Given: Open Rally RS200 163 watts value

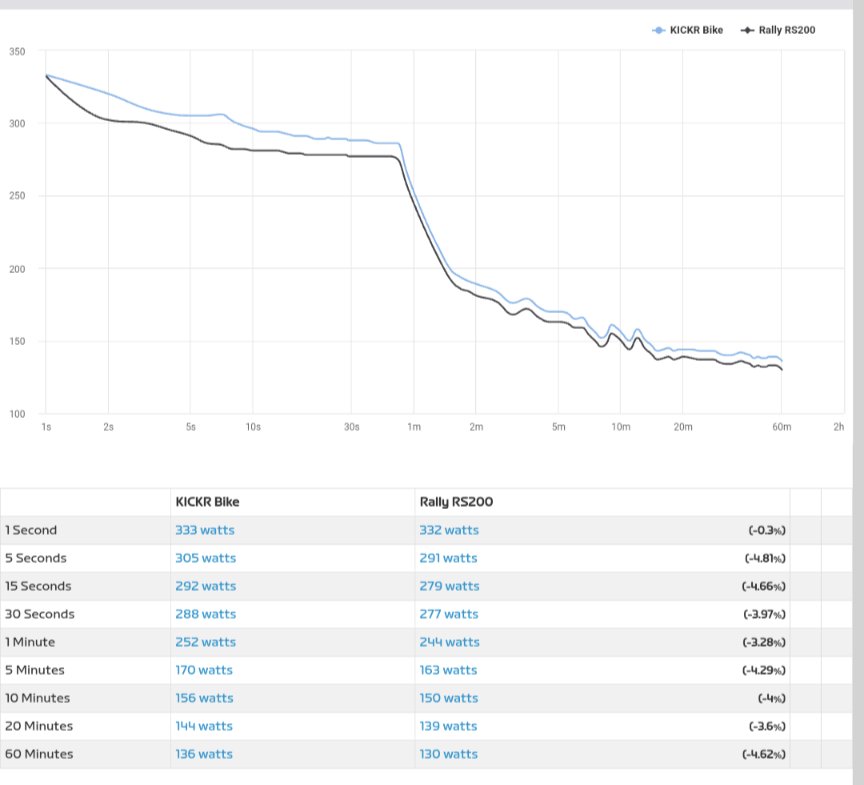Looking at the screenshot, I should [449, 670].
